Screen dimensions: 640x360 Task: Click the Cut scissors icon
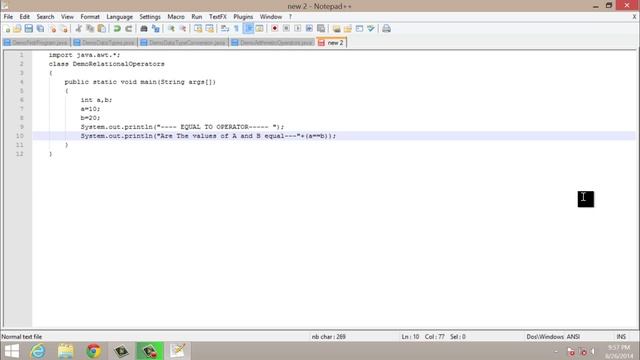tap(79, 29)
